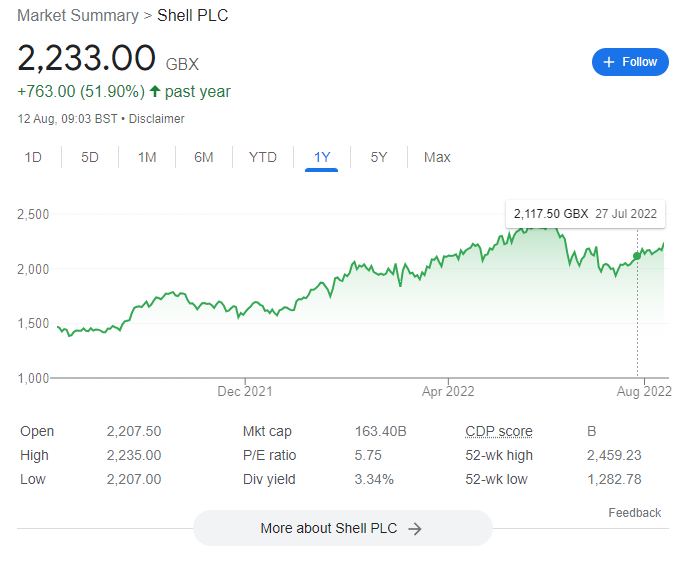
Task: Click the +763.00 (51.90%) change text
Action: pyautogui.click(x=81, y=91)
